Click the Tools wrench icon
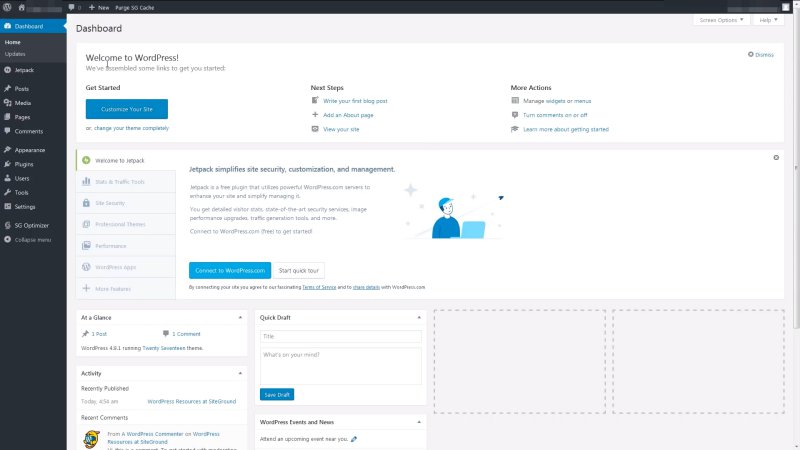 (7, 192)
